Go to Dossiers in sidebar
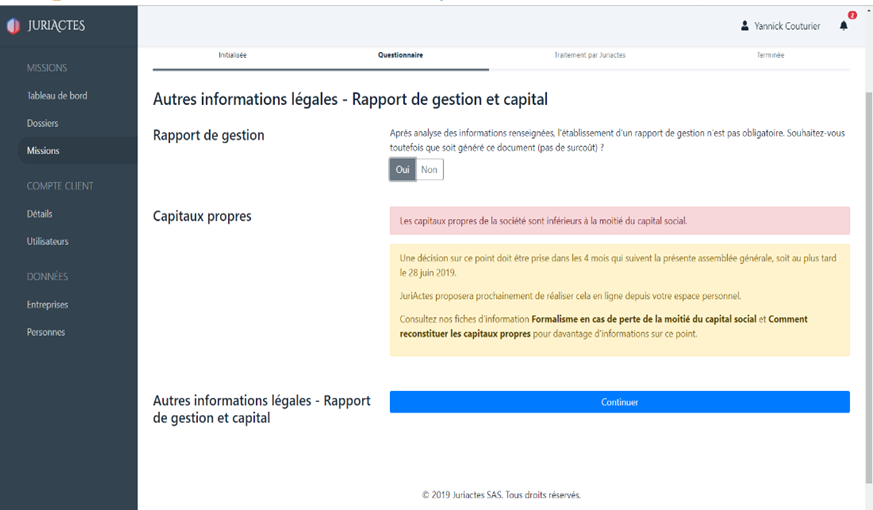873x510 pixels. pos(43,124)
